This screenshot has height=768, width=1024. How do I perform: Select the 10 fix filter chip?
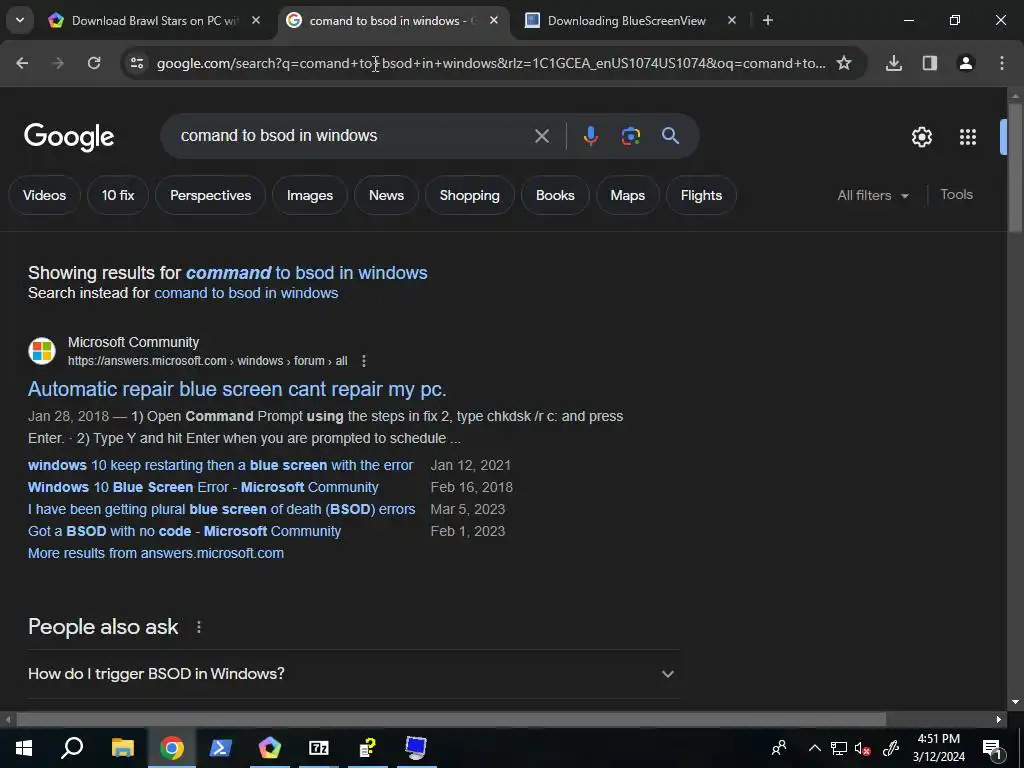click(118, 195)
